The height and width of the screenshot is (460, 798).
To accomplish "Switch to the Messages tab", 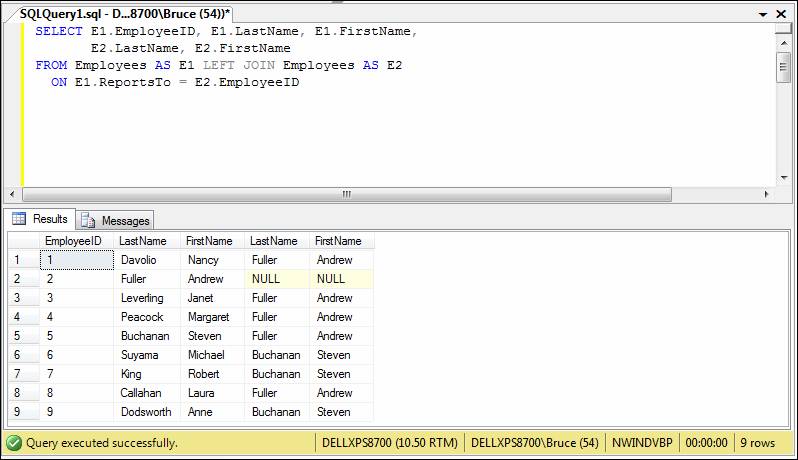I will pos(115,220).
